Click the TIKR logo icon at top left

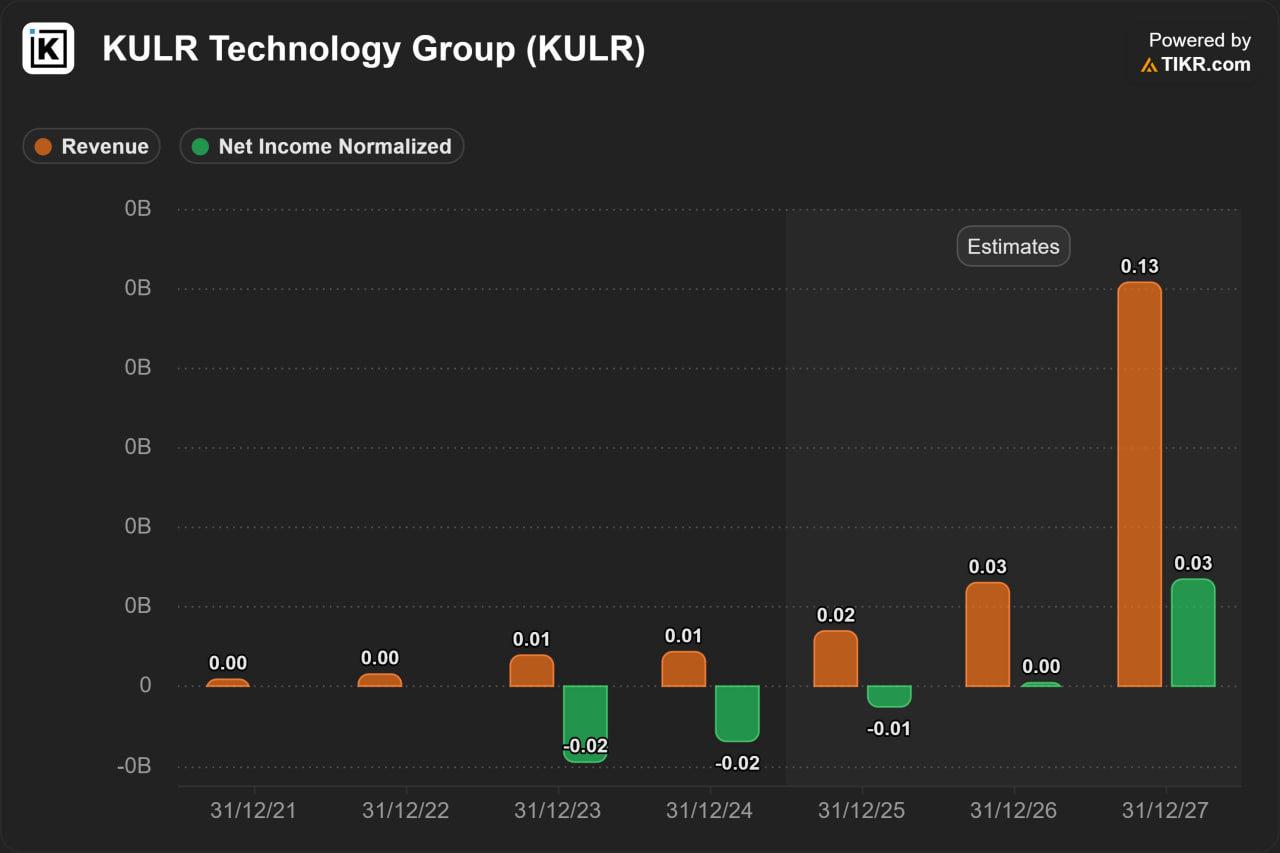(48, 48)
